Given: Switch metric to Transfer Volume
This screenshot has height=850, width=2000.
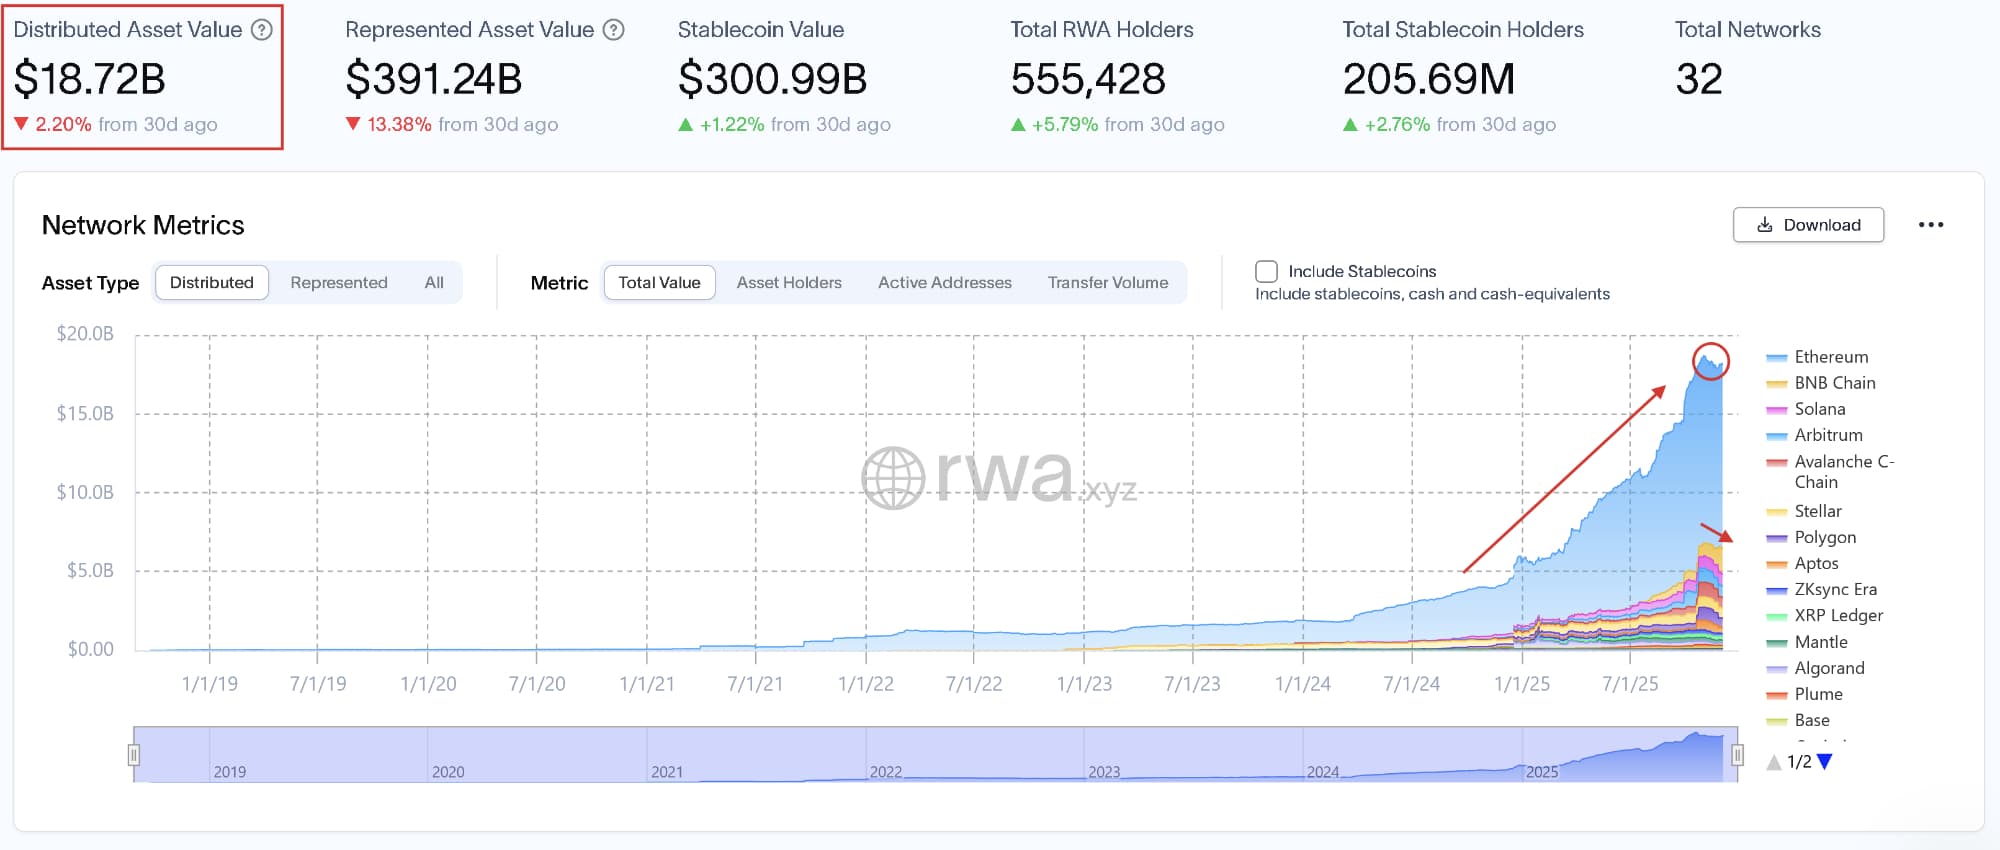Looking at the screenshot, I should pyautogui.click(x=1107, y=283).
